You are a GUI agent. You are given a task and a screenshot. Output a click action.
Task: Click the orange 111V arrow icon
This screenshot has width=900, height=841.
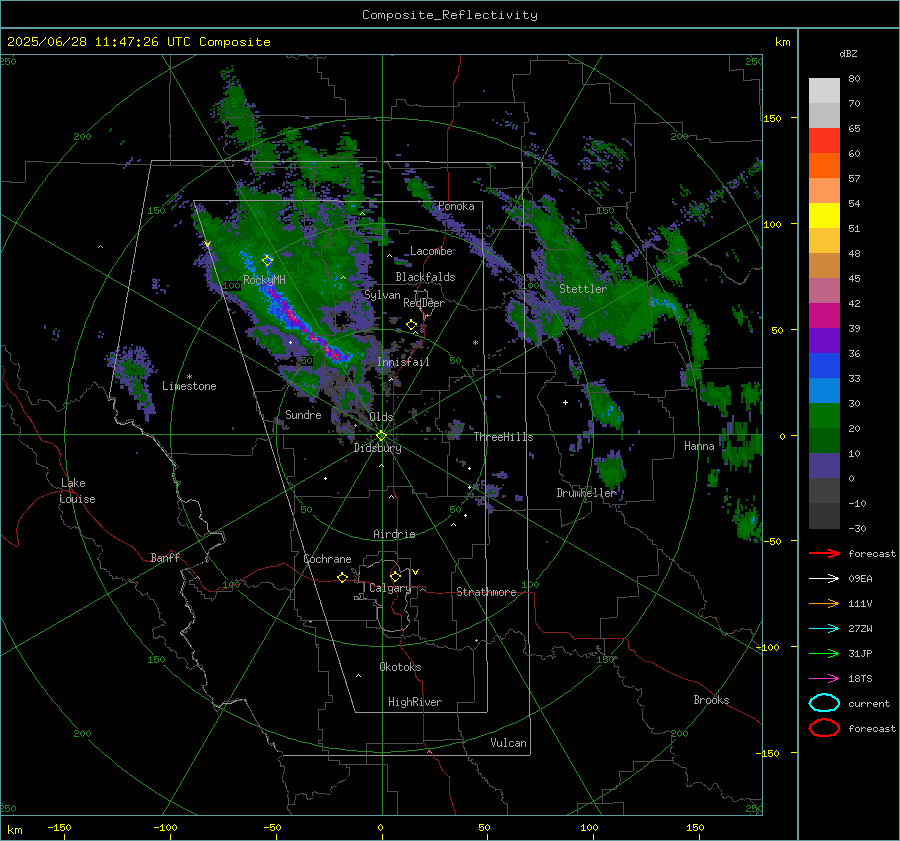[x=824, y=603]
